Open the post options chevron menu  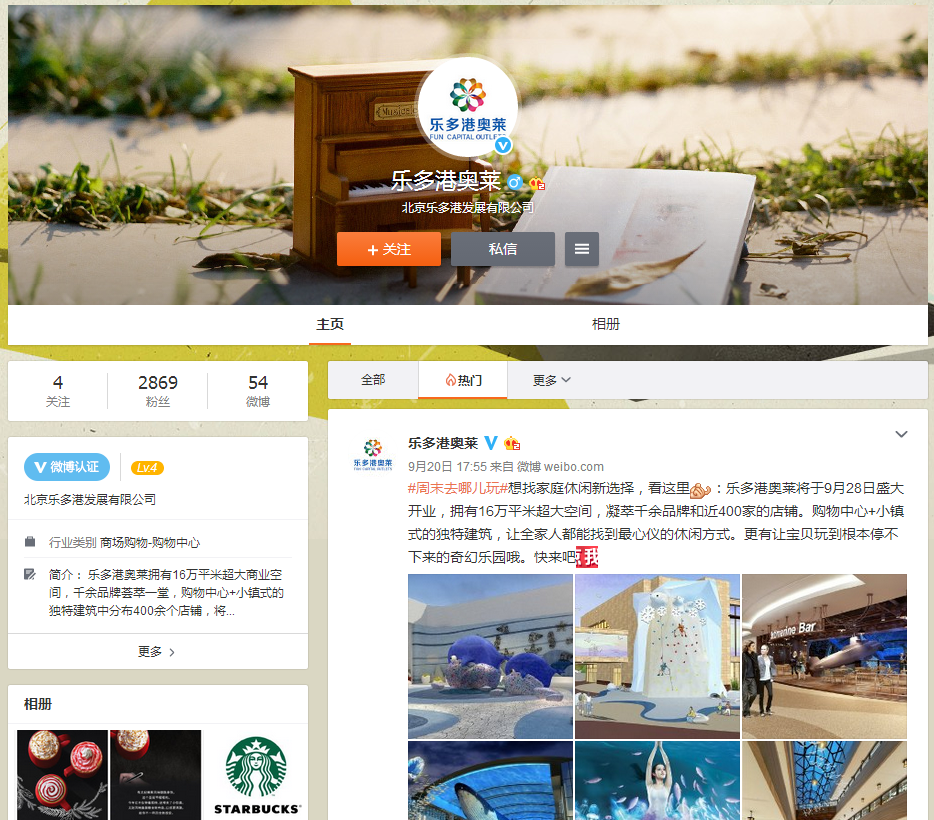point(901,434)
